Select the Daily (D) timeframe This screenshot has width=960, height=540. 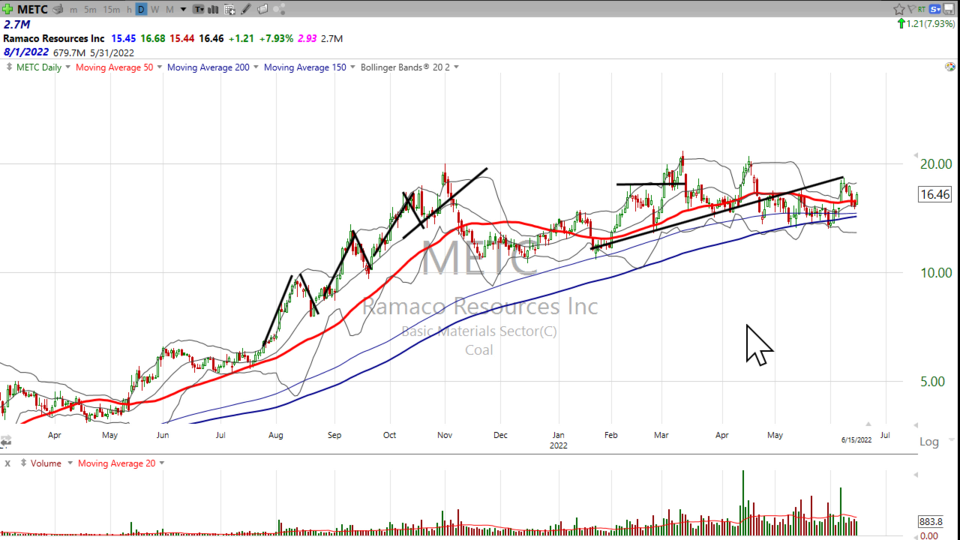pyautogui.click(x=141, y=9)
